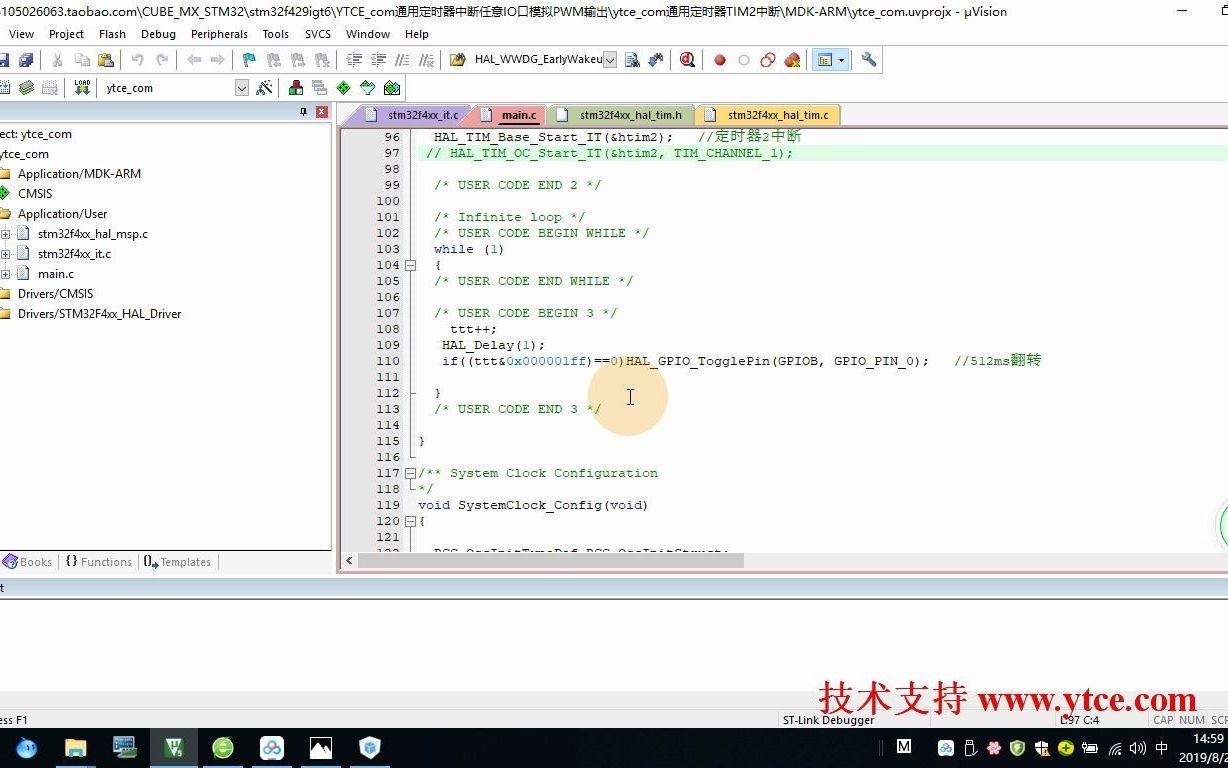This screenshot has height=768, width=1228.
Task: Enable or disable the current breakpoint
Action: 745,60
